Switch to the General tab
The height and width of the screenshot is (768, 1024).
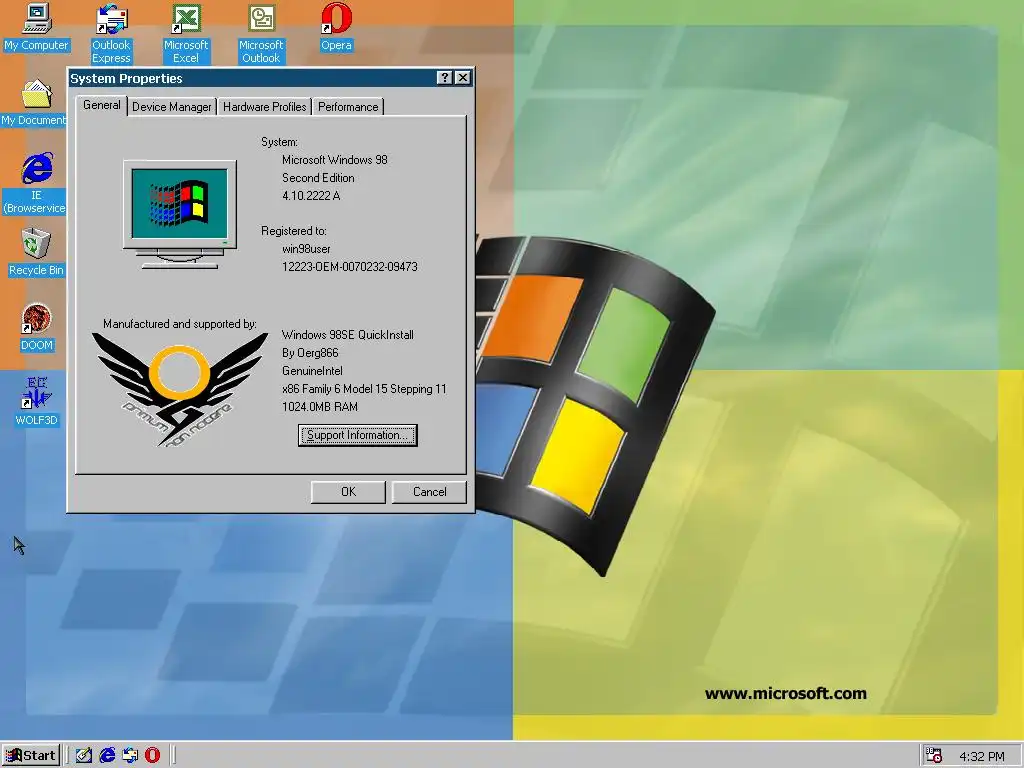(101, 105)
